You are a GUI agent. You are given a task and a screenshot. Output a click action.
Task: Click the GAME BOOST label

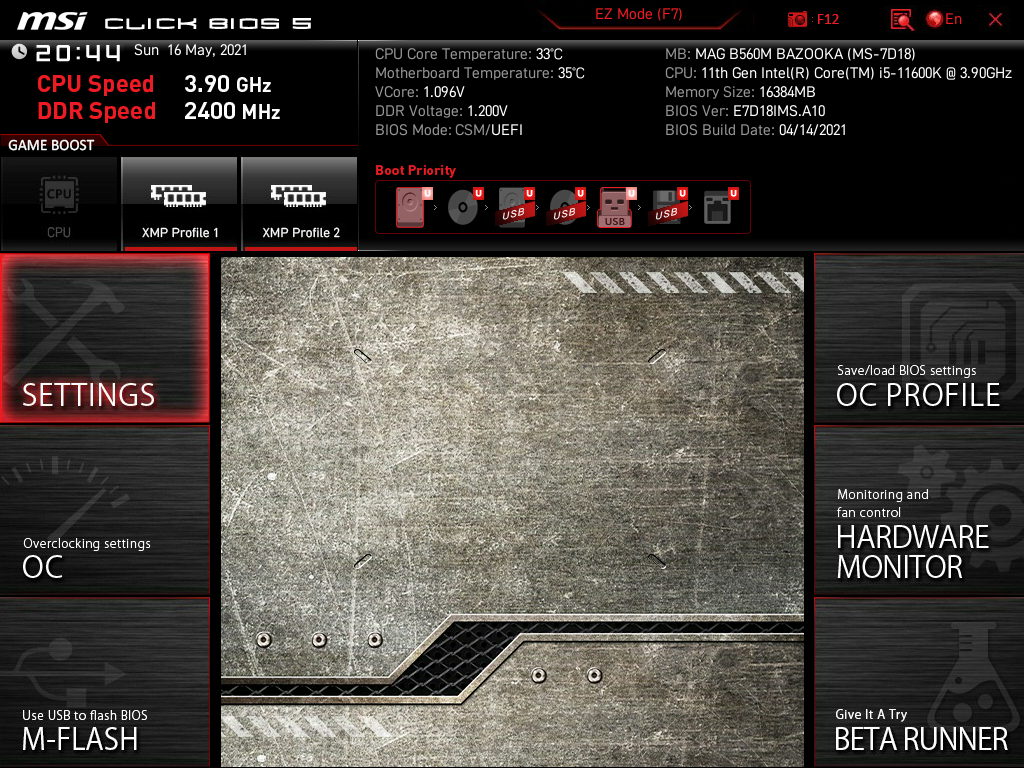pos(51,145)
